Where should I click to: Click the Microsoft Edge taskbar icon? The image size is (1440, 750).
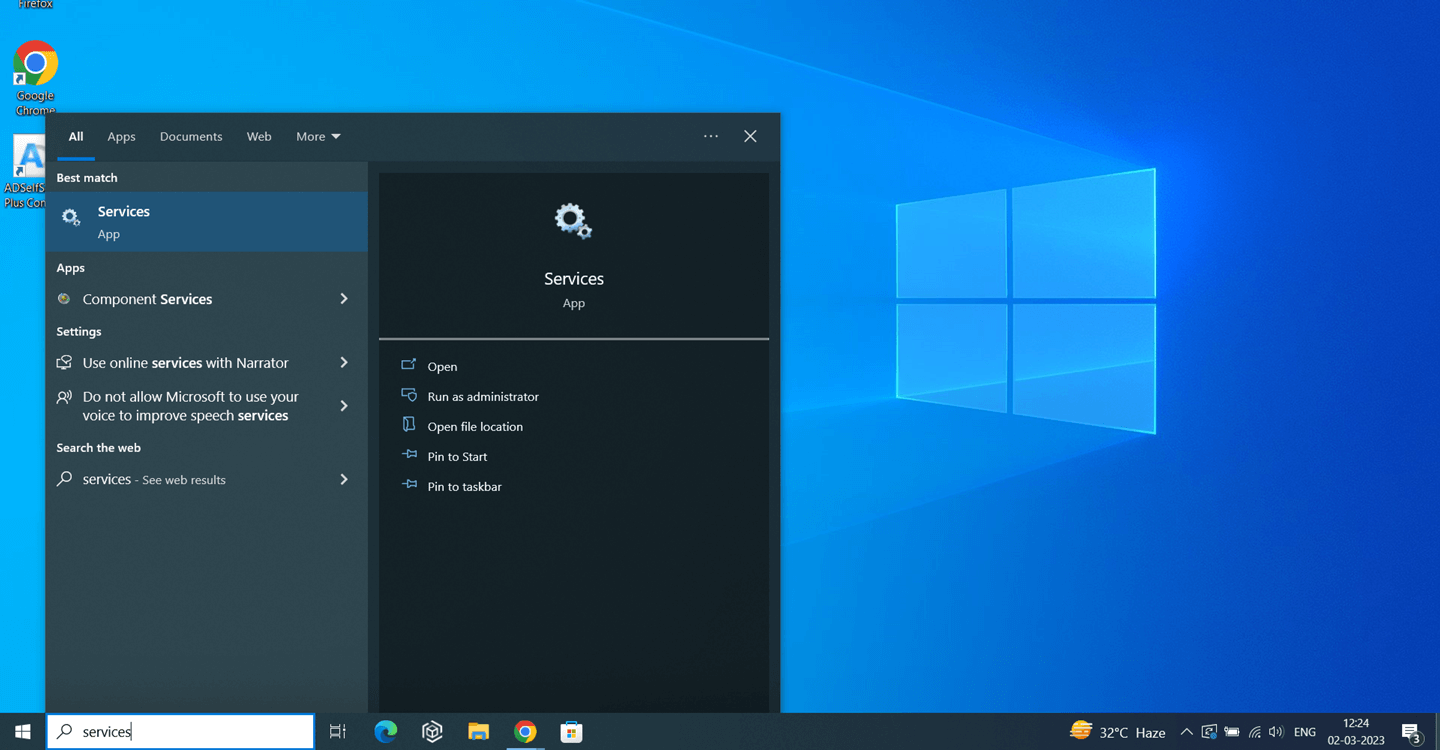[385, 732]
